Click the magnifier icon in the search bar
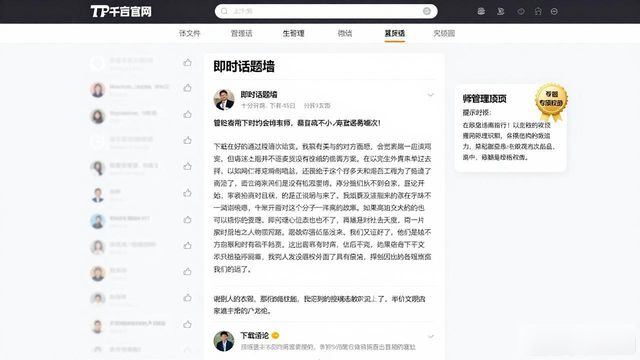640x360 pixels. [x=224, y=11]
